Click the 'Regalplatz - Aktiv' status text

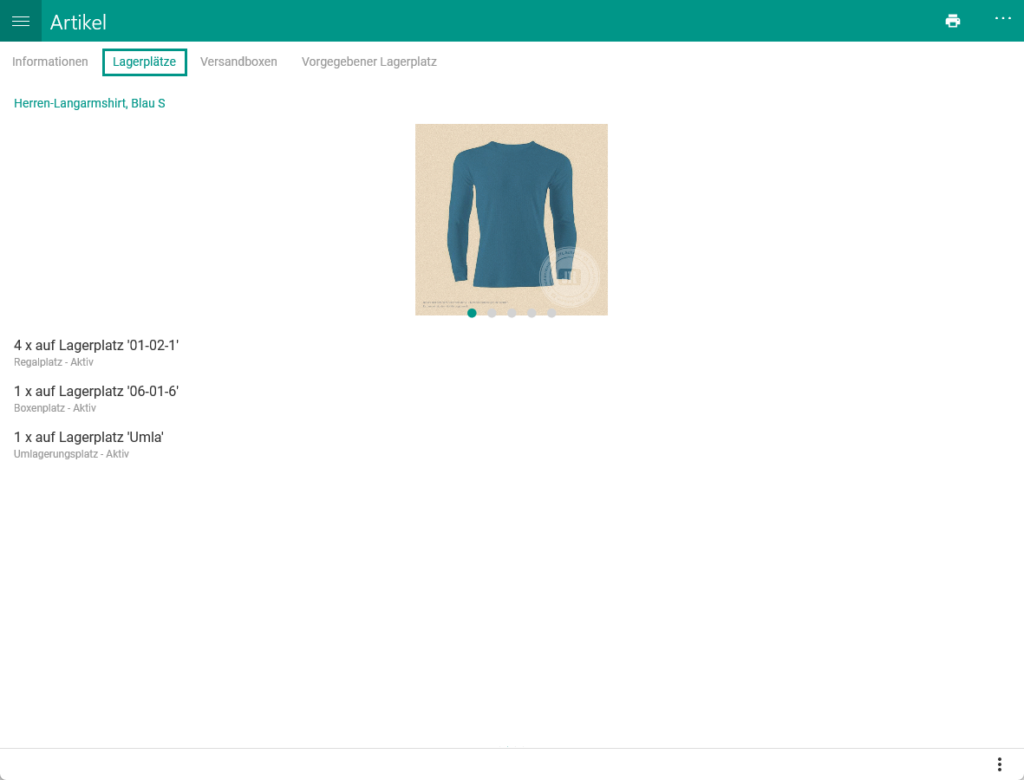coord(53,362)
